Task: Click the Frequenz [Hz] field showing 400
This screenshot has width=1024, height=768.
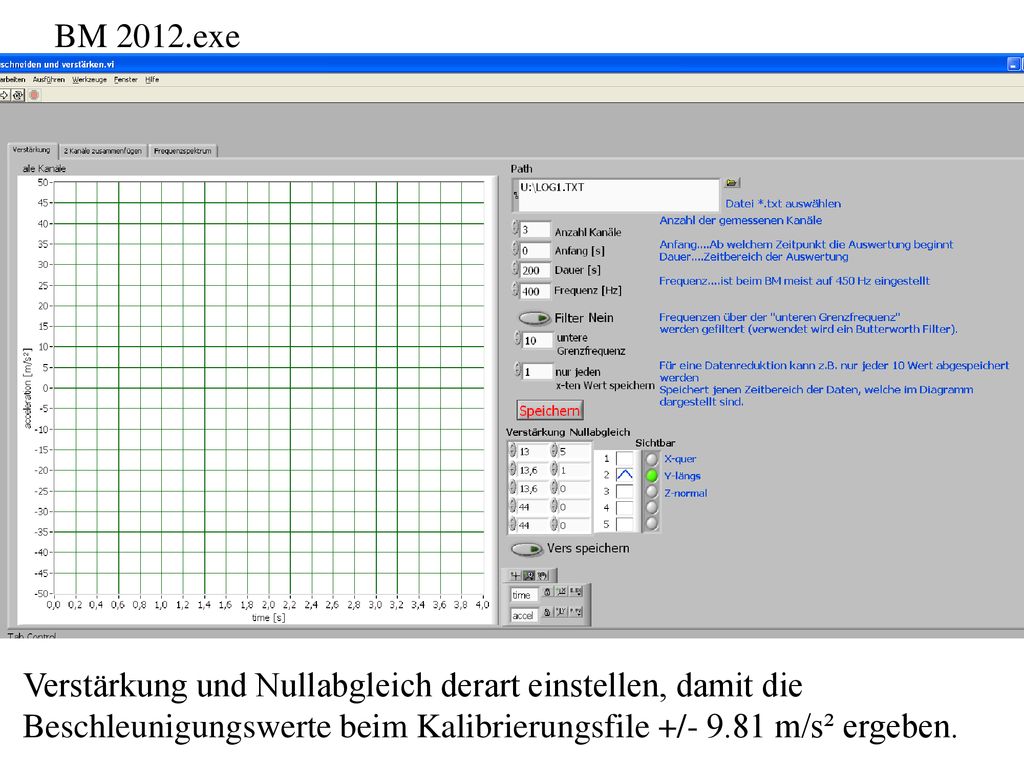Action: tap(535, 291)
